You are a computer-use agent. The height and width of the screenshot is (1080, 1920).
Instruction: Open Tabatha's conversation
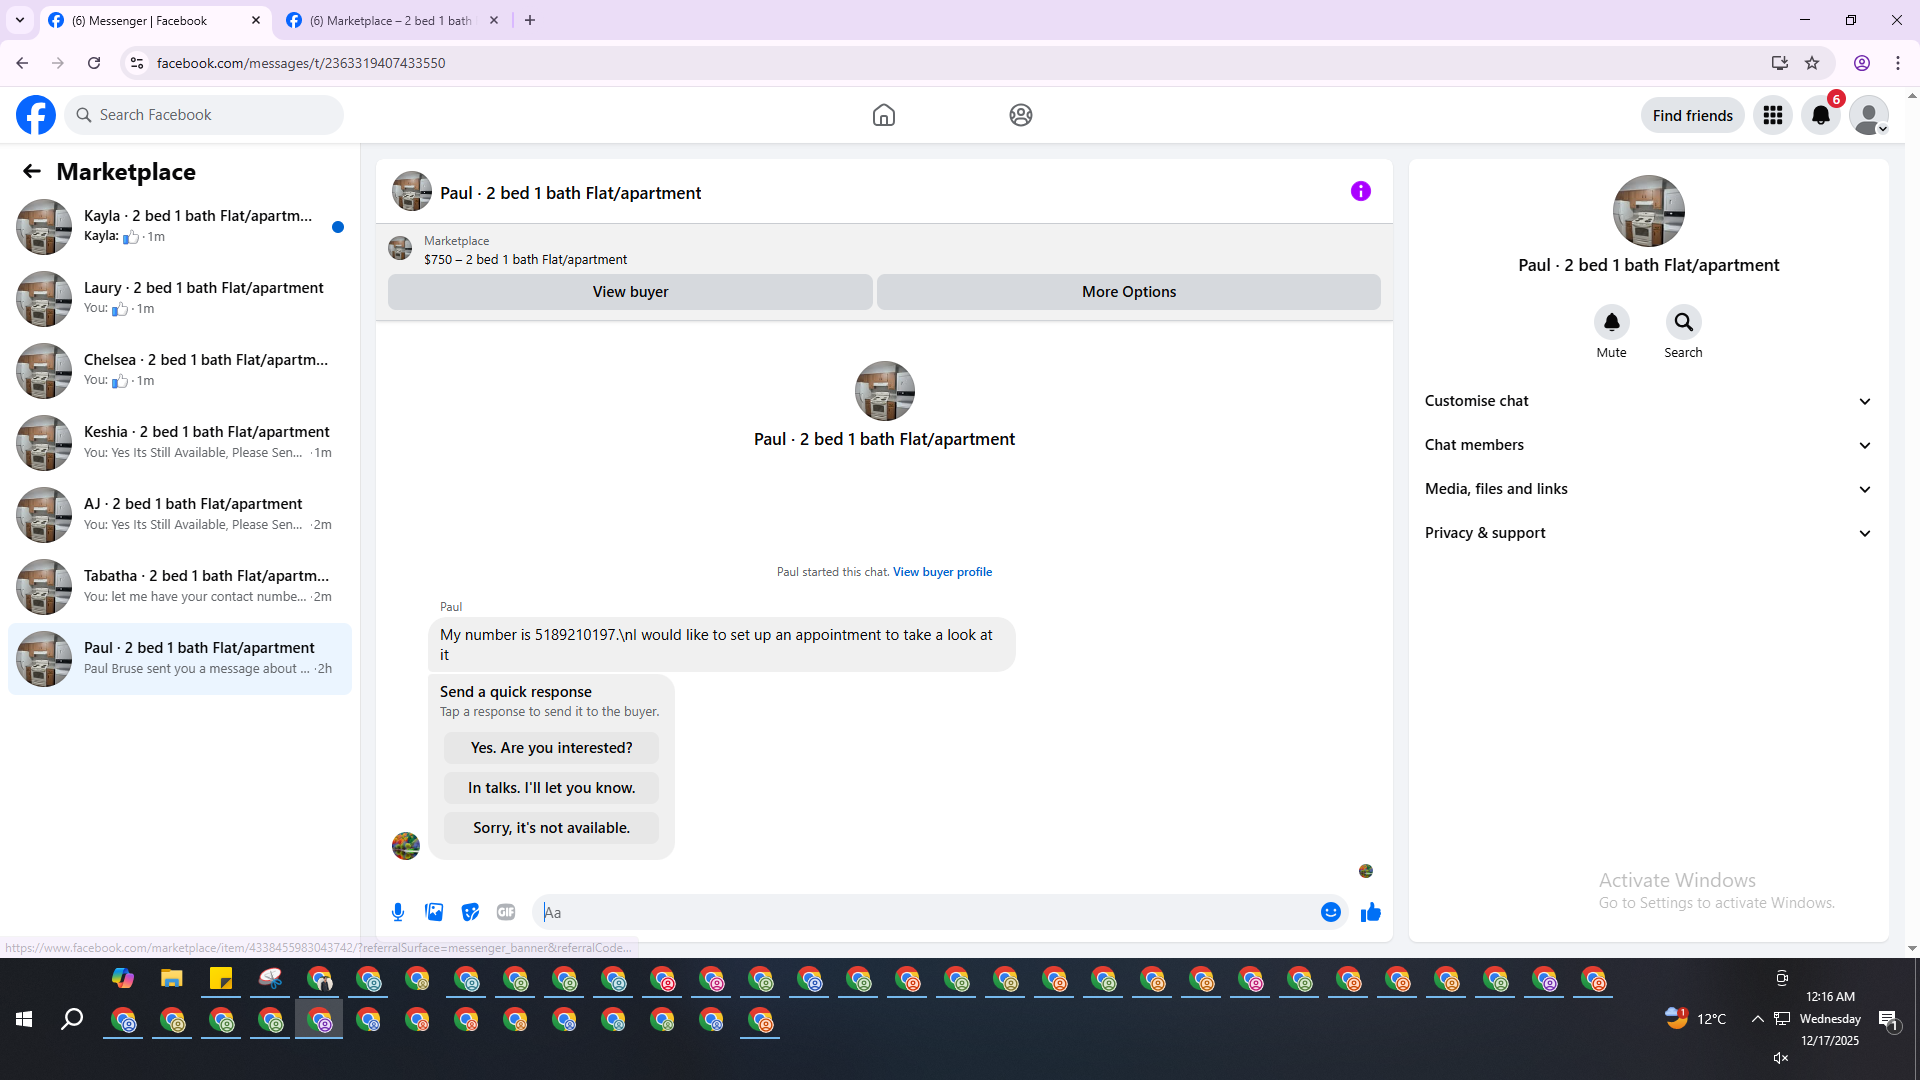click(x=180, y=587)
